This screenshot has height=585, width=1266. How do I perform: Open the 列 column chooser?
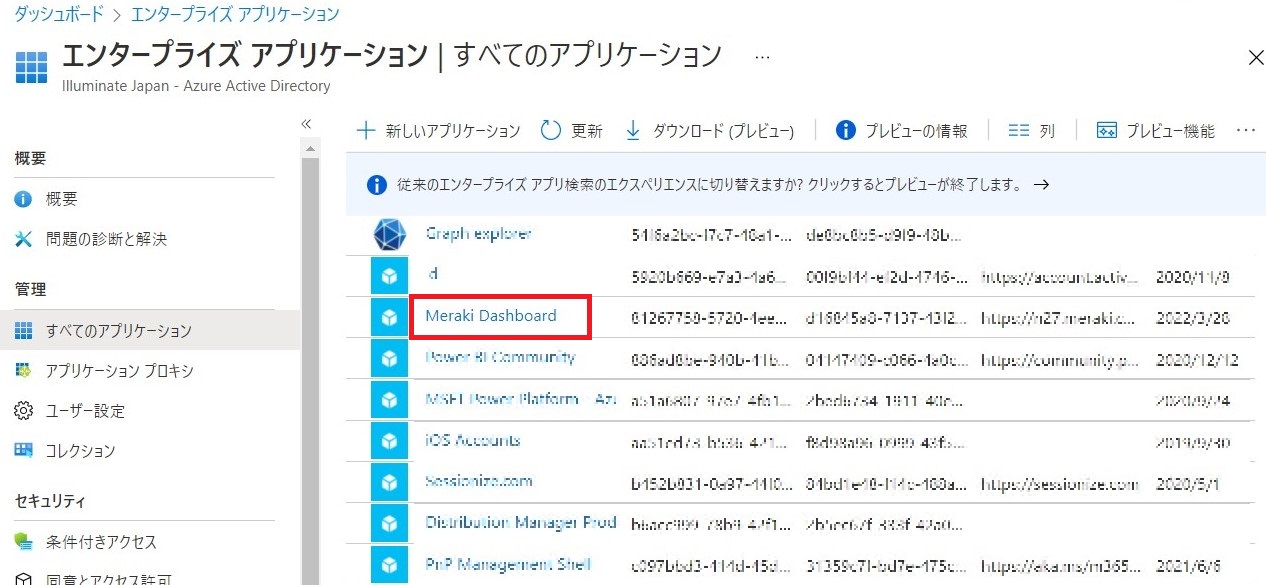point(1032,131)
